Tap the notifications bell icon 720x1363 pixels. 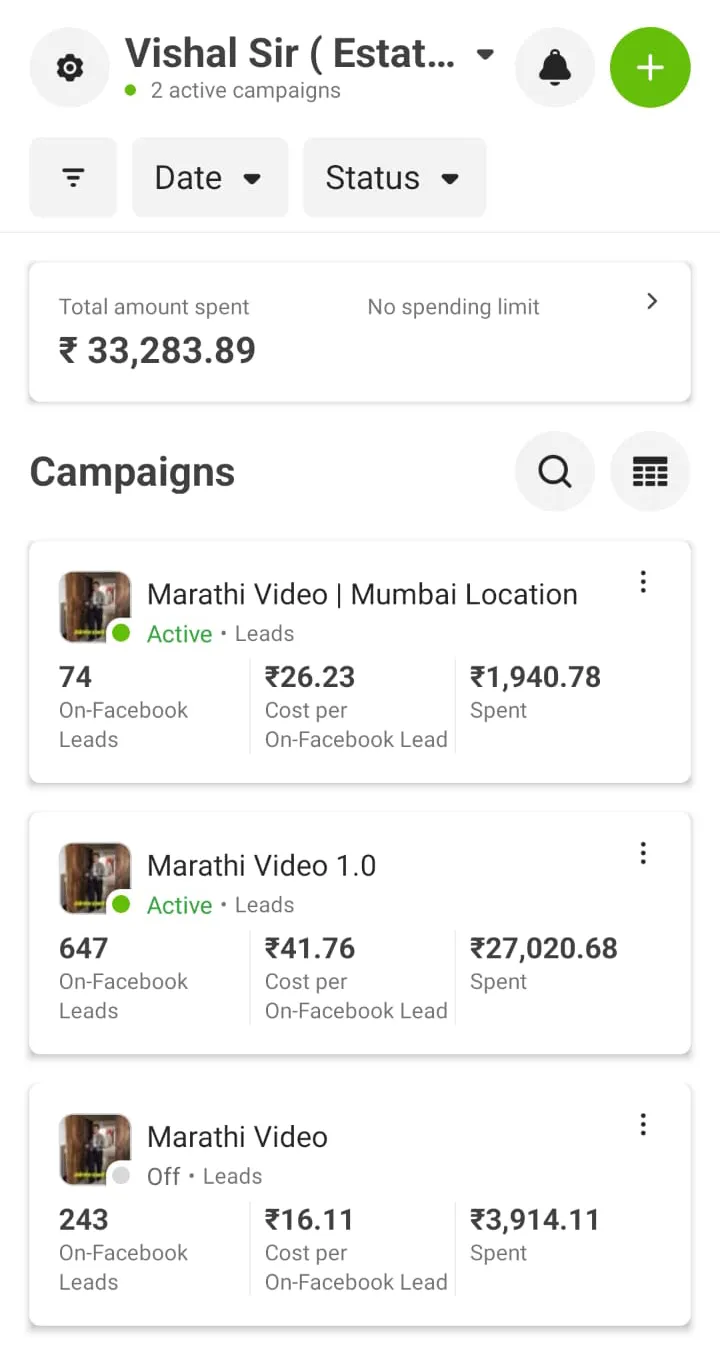pos(554,68)
